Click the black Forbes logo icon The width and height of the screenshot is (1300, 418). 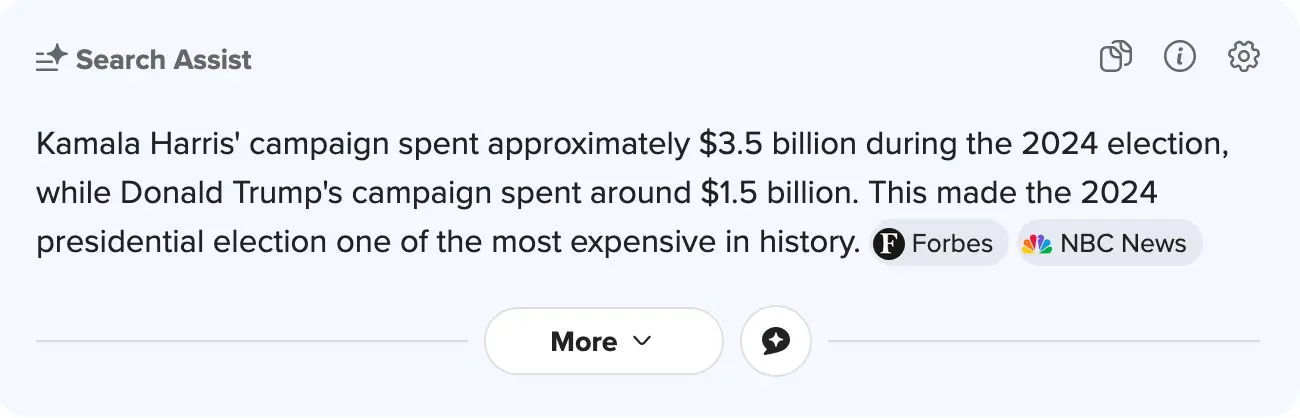click(x=888, y=243)
